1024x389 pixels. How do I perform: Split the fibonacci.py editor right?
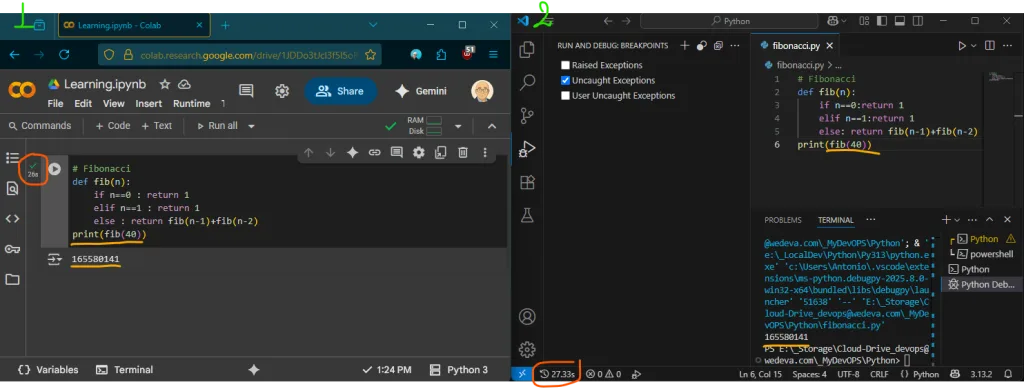[x=989, y=46]
